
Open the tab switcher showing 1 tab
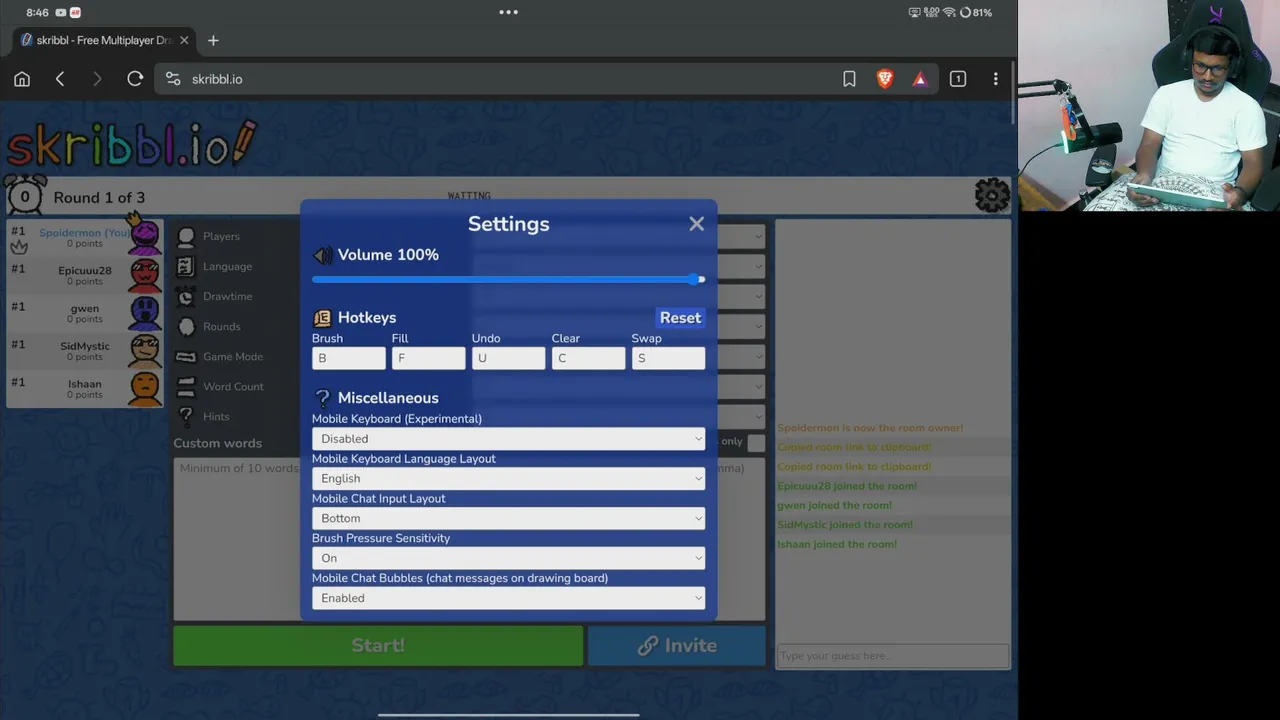click(x=958, y=79)
